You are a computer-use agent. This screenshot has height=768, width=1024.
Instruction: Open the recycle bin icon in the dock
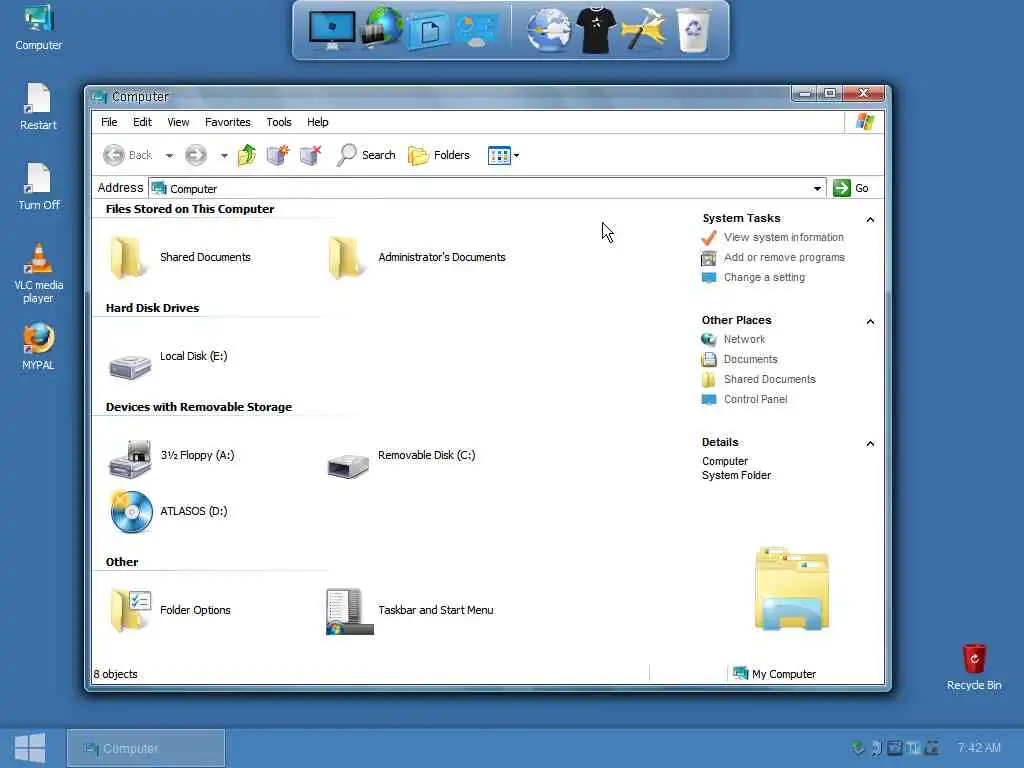(x=693, y=30)
